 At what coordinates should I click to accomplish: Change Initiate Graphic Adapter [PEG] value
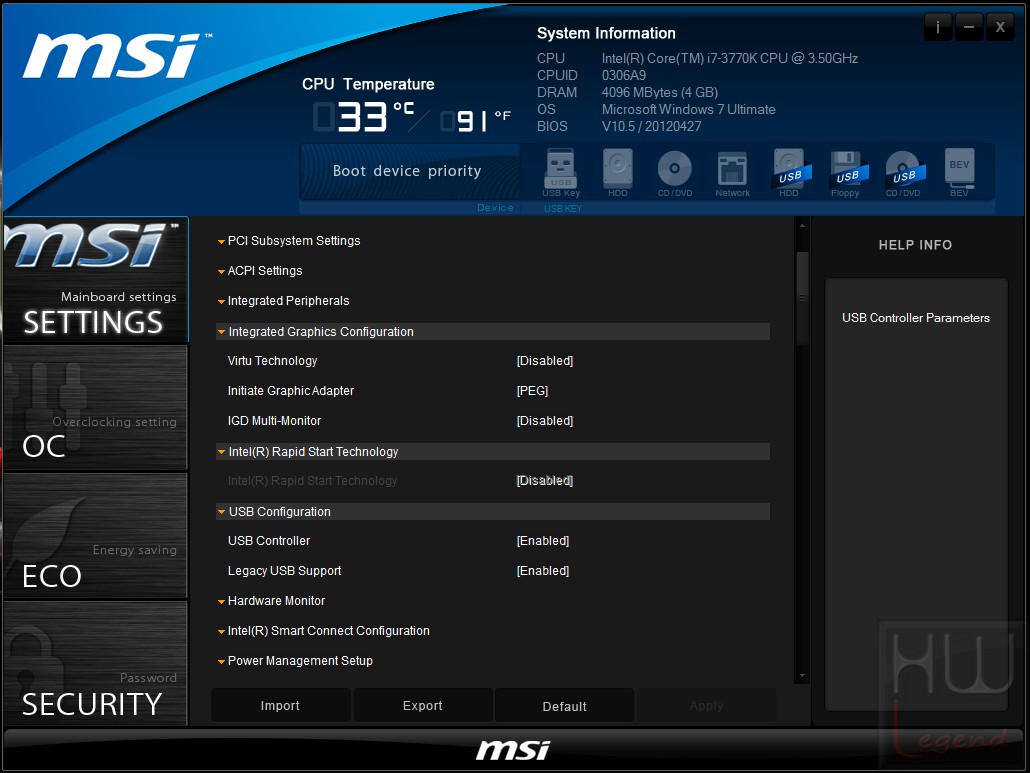pos(532,391)
